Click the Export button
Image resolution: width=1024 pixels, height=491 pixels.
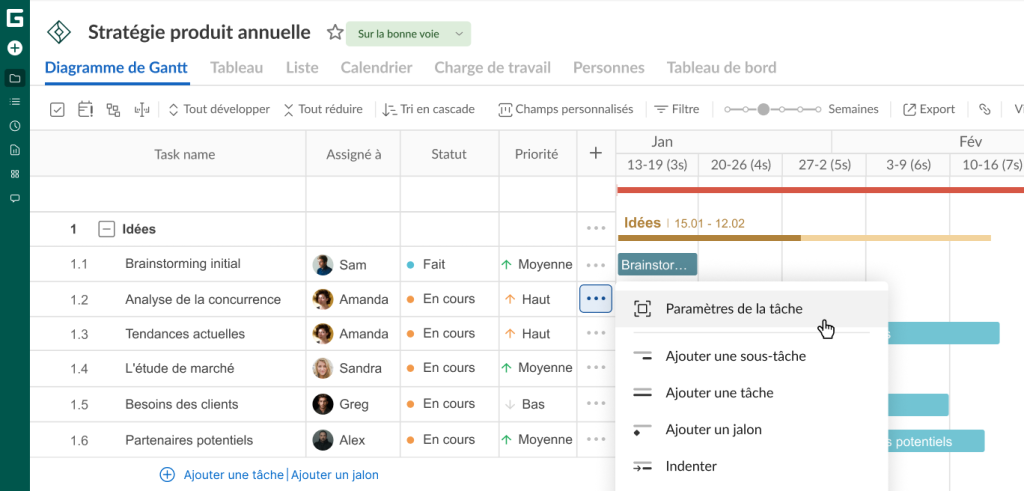tap(929, 110)
